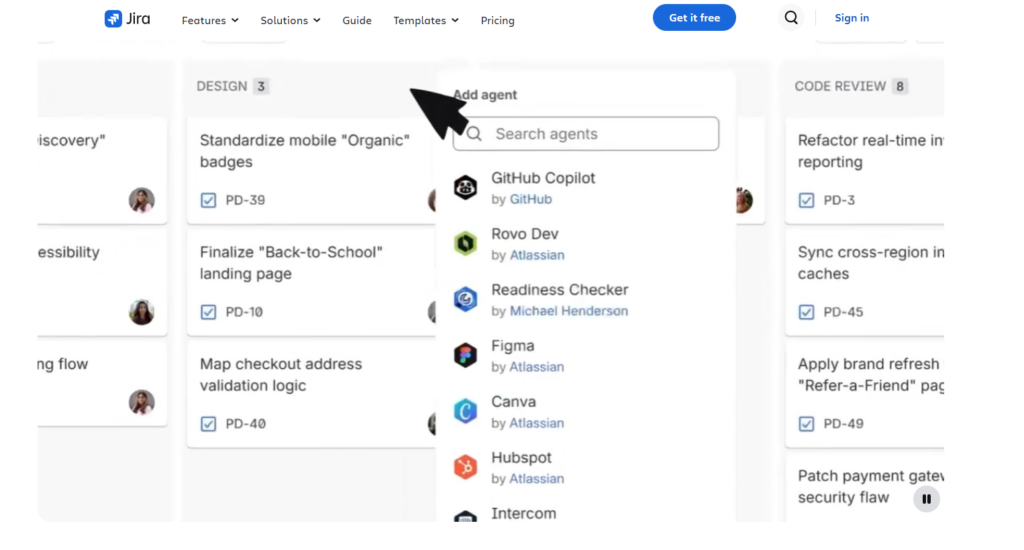Image resolution: width=1024 pixels, height=550 pixels.
Task: Open the Atlassian link under Rovo Dev
Action: [x=537, y=255]
